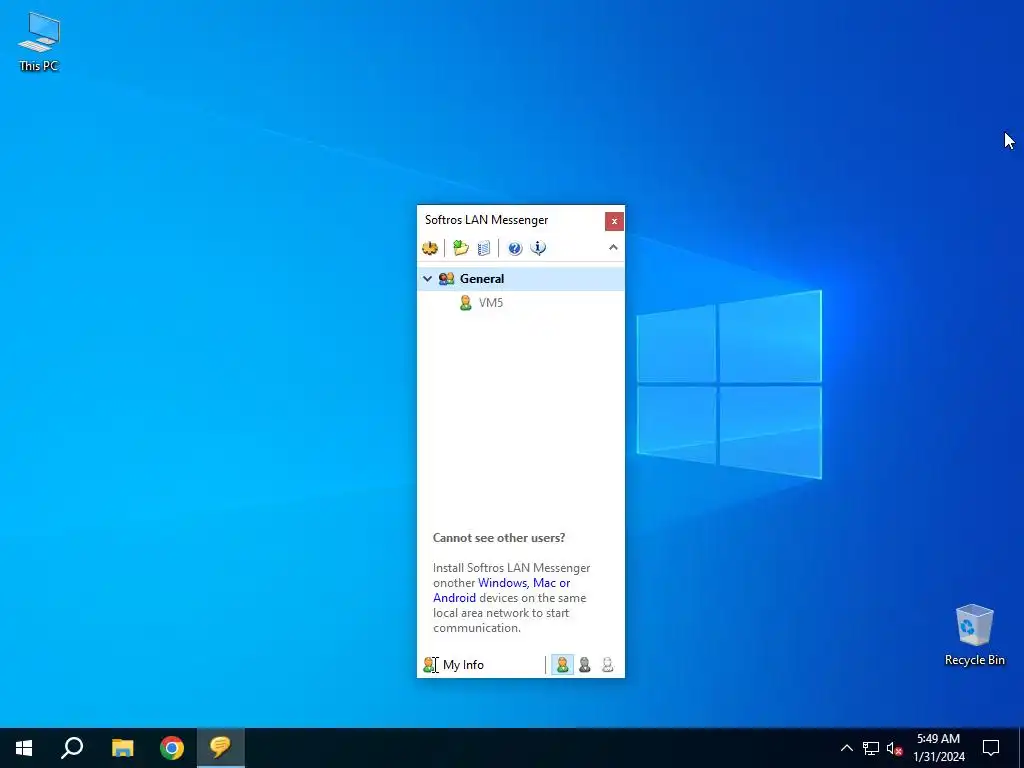Select user VM5 in the list
Viewport: 1024px width, 768px height.
point(490,303)
